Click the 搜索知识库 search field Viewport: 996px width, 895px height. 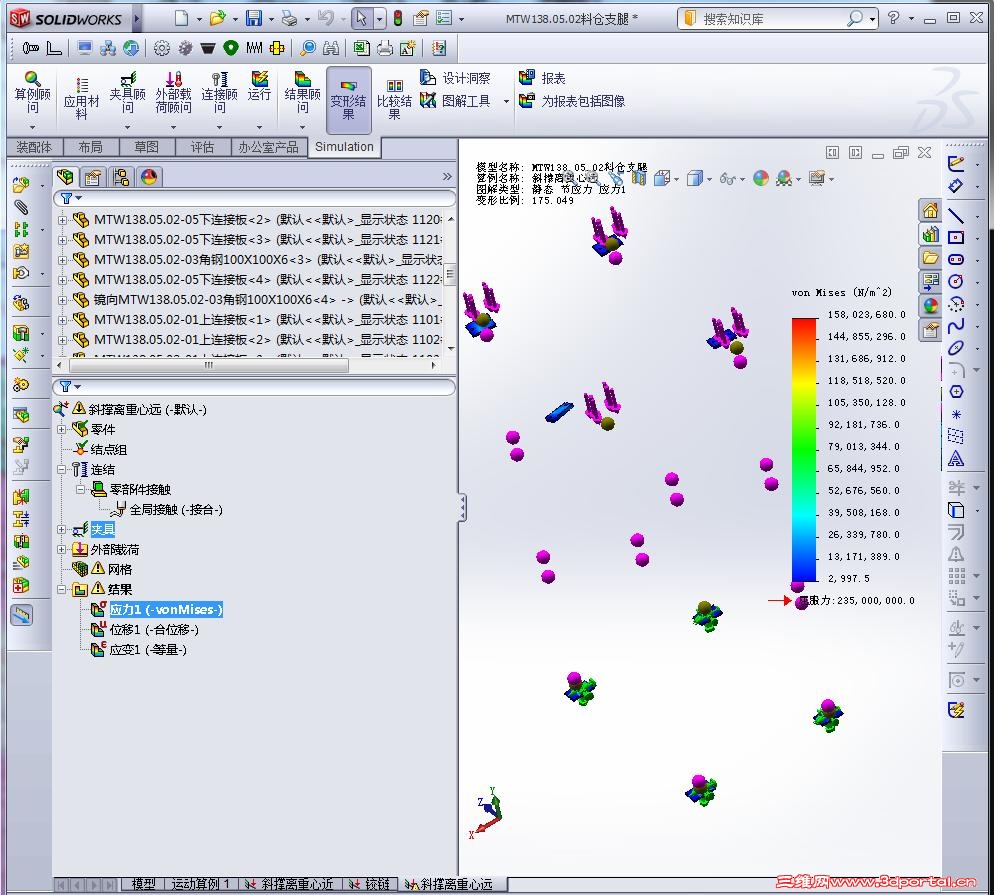772,19
